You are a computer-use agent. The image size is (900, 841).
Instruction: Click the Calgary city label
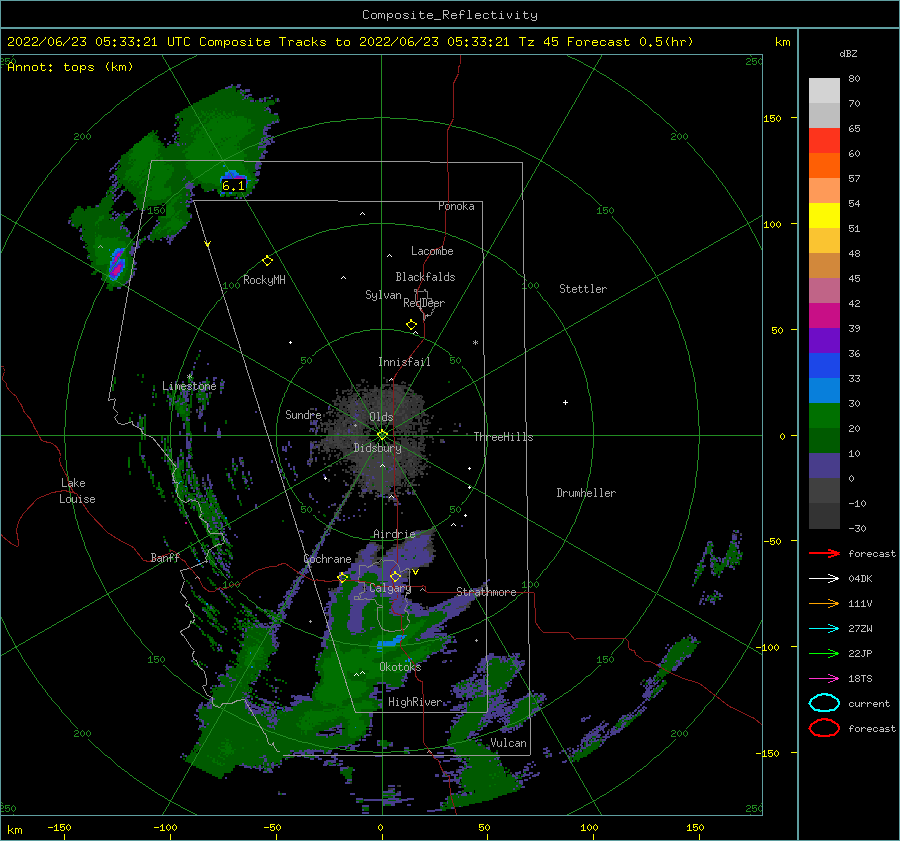coord(390,588)
